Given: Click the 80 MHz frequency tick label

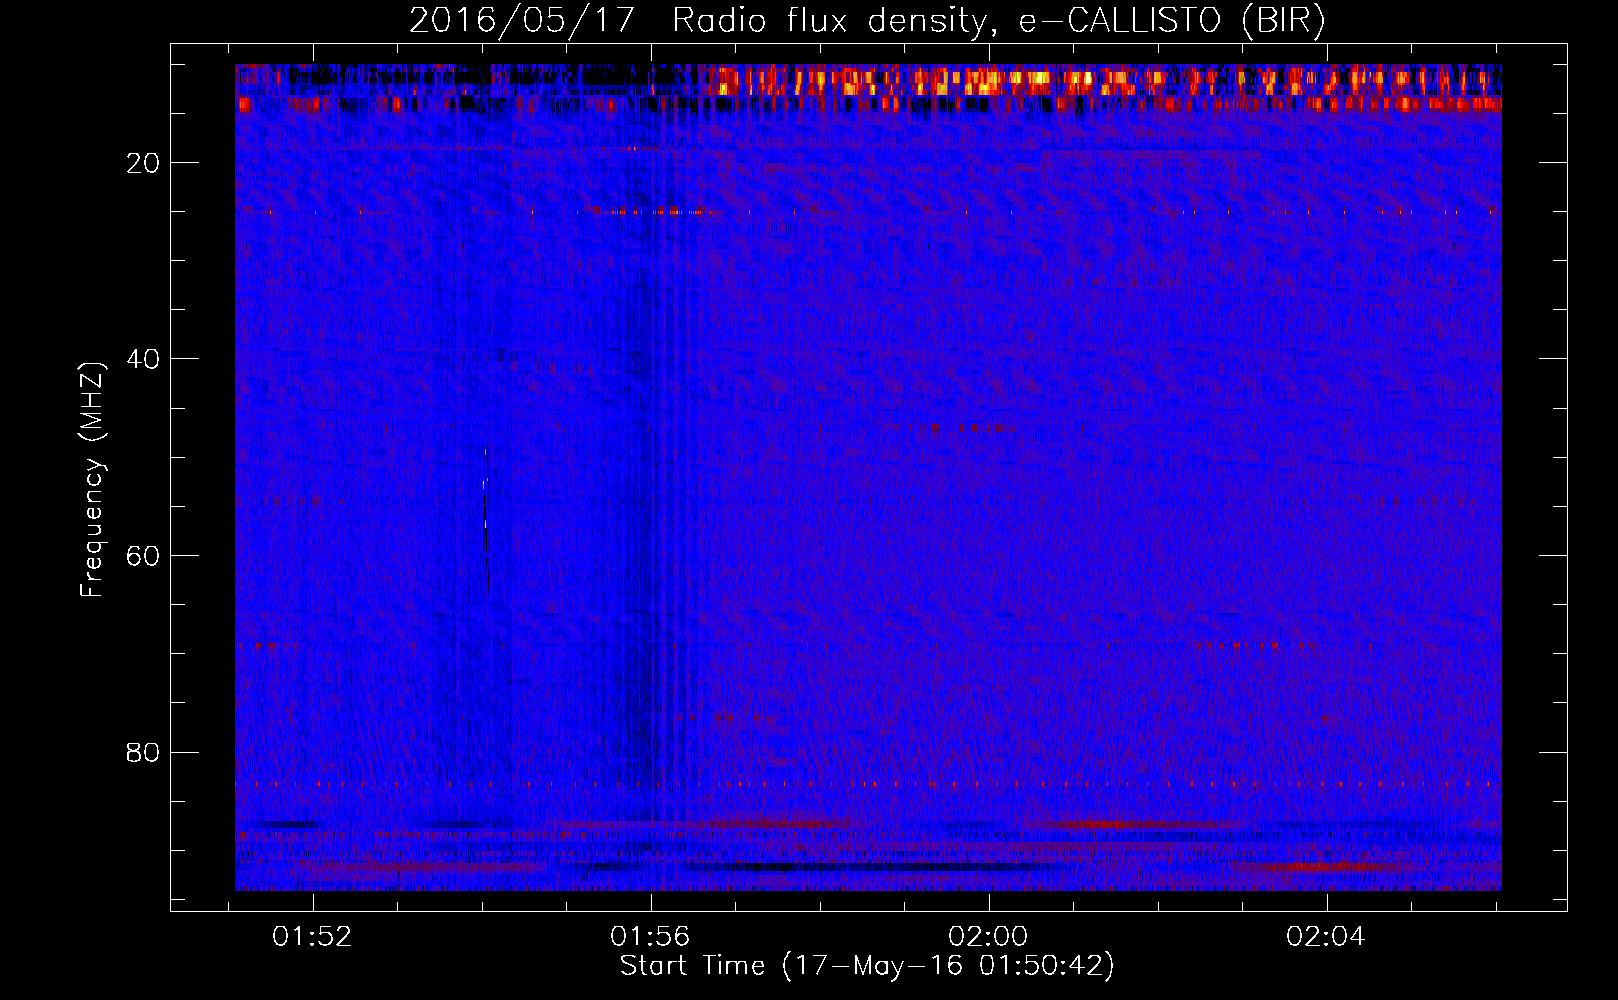Looking at the screenshot, I should 144,752.
